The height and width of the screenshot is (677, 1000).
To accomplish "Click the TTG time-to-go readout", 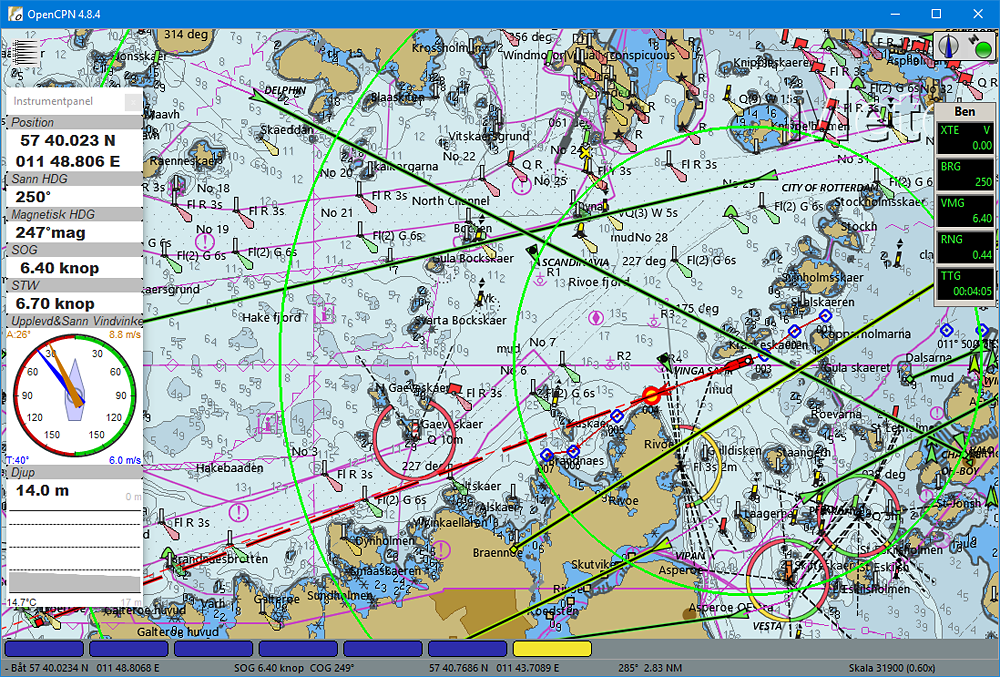I will coord(965,282).
